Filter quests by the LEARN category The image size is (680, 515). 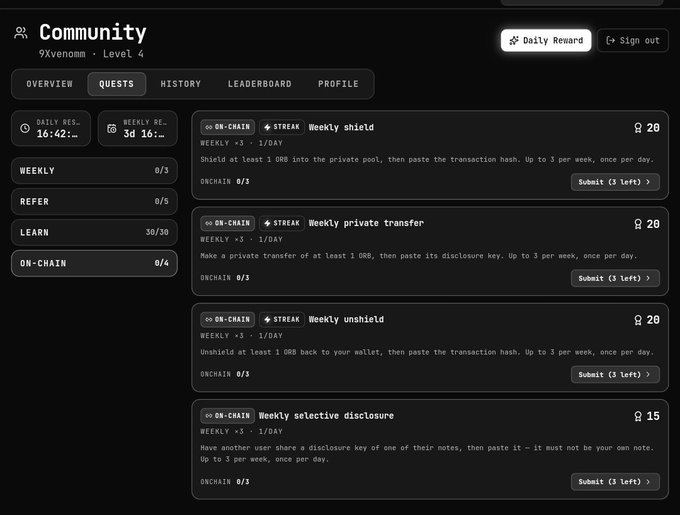coord(94,232)
